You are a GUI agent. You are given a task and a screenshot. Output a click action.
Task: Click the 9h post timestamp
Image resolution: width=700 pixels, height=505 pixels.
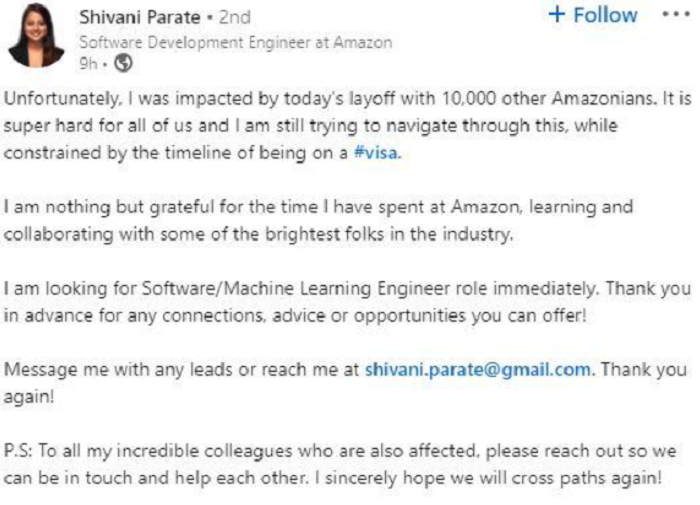[x=88, y=63]
